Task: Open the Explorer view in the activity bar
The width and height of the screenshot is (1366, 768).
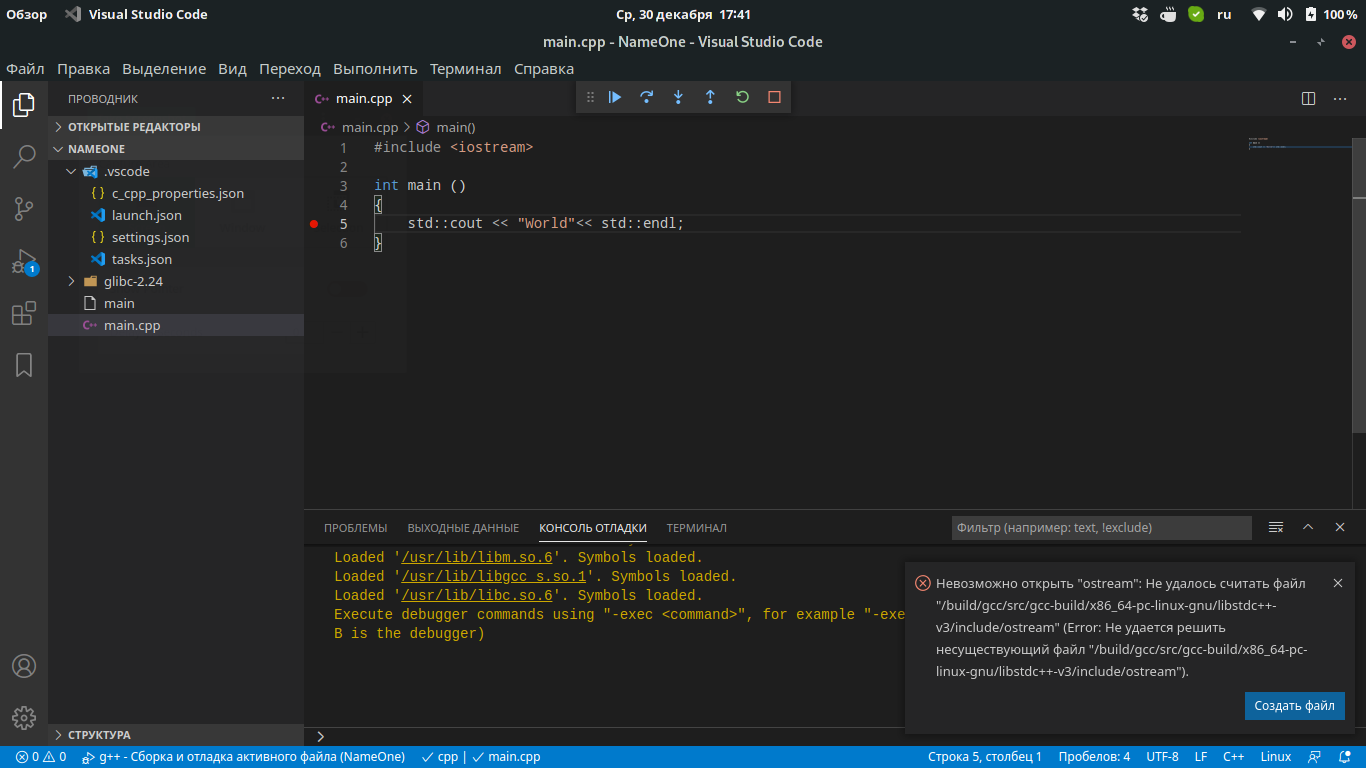Action: coord(24,104)
